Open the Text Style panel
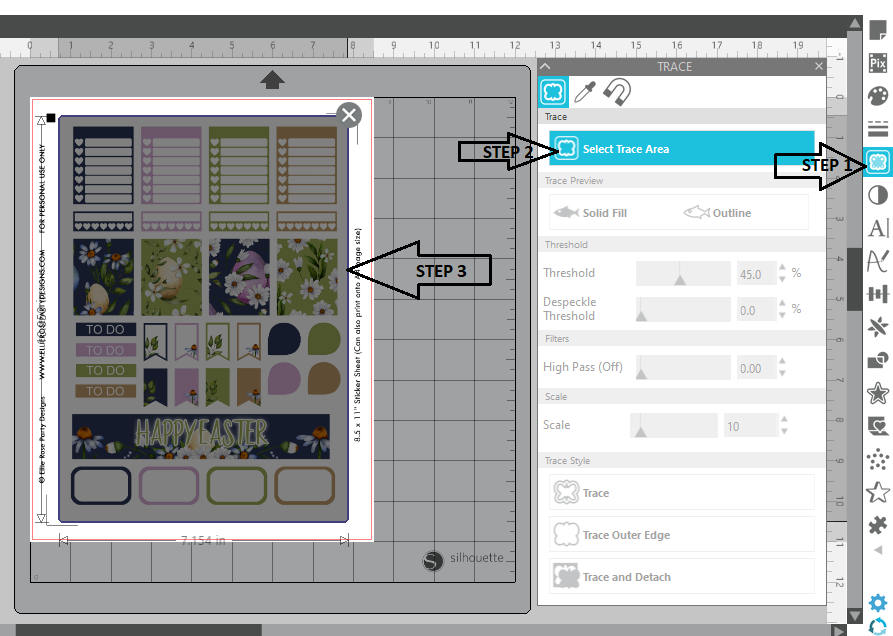893x636 pixels. (878, 228)
